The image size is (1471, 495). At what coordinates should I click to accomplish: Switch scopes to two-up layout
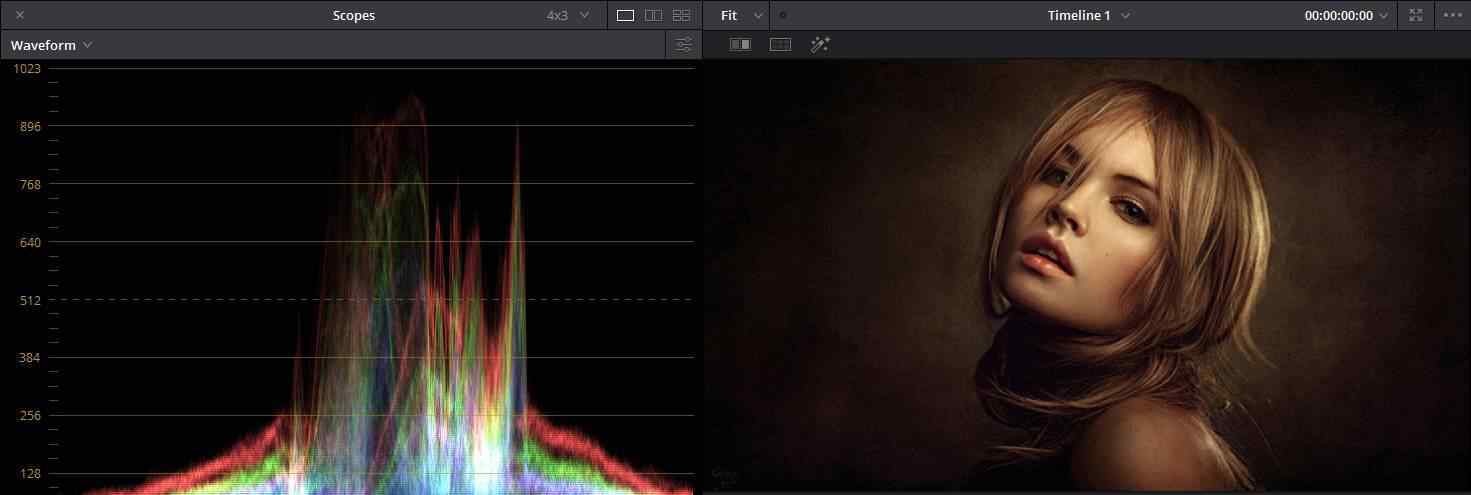tap(653, 15)
